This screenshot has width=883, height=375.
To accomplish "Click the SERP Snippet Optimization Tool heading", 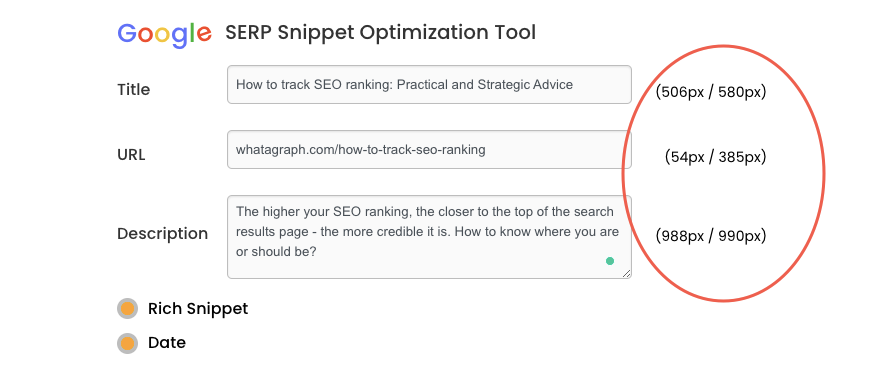I will (x=381, y=33).
